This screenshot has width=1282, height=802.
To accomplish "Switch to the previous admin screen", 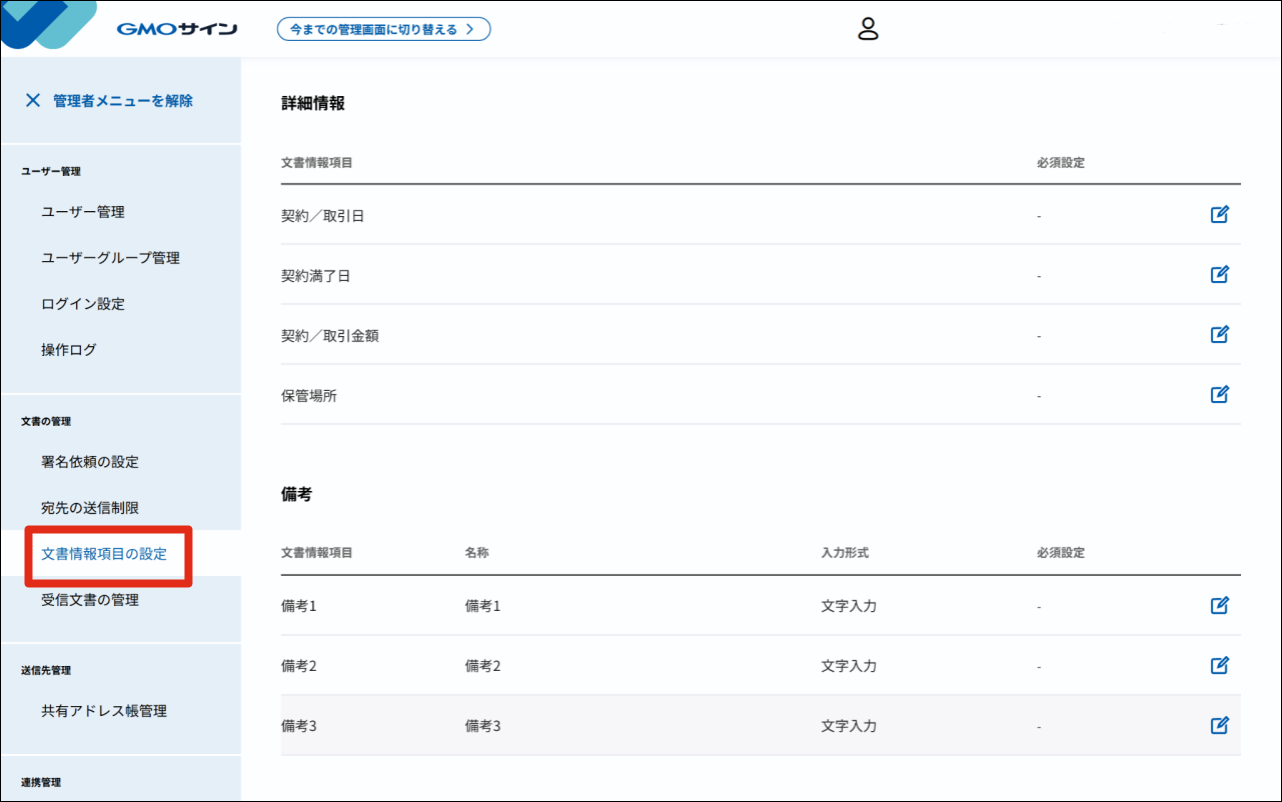I will pyautogui.click(x=384, y=29).
